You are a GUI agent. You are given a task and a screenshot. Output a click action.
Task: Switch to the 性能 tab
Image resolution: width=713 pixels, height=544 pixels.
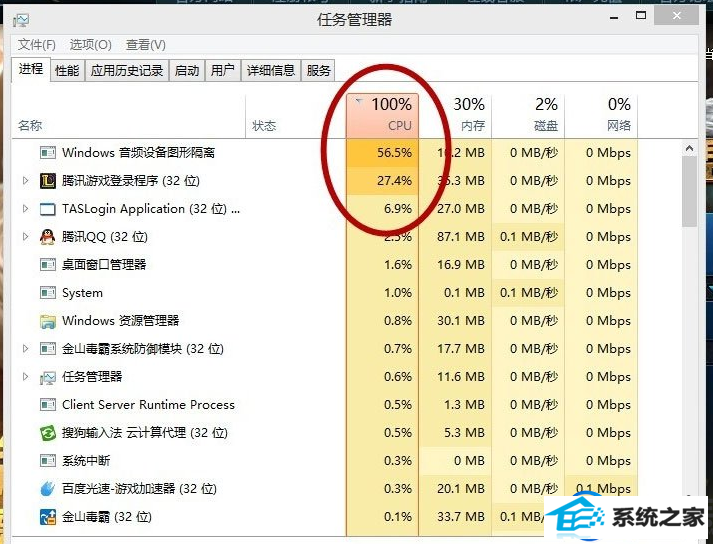coord(67,71)
